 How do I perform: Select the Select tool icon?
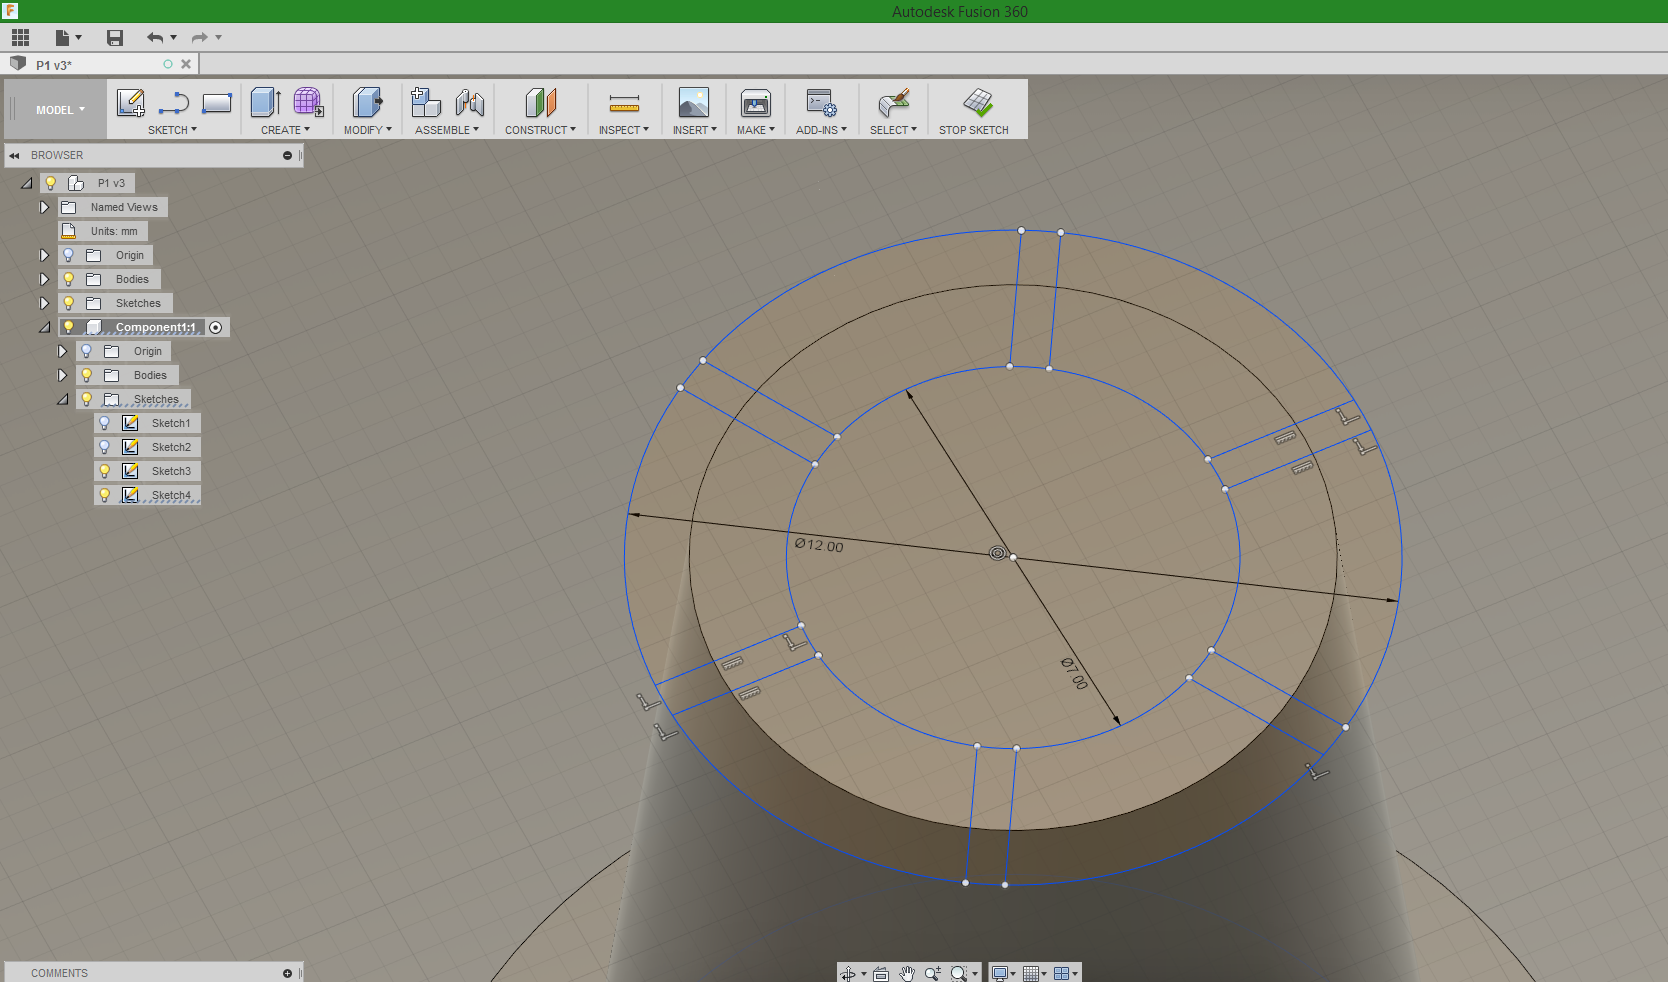[893, 102]
